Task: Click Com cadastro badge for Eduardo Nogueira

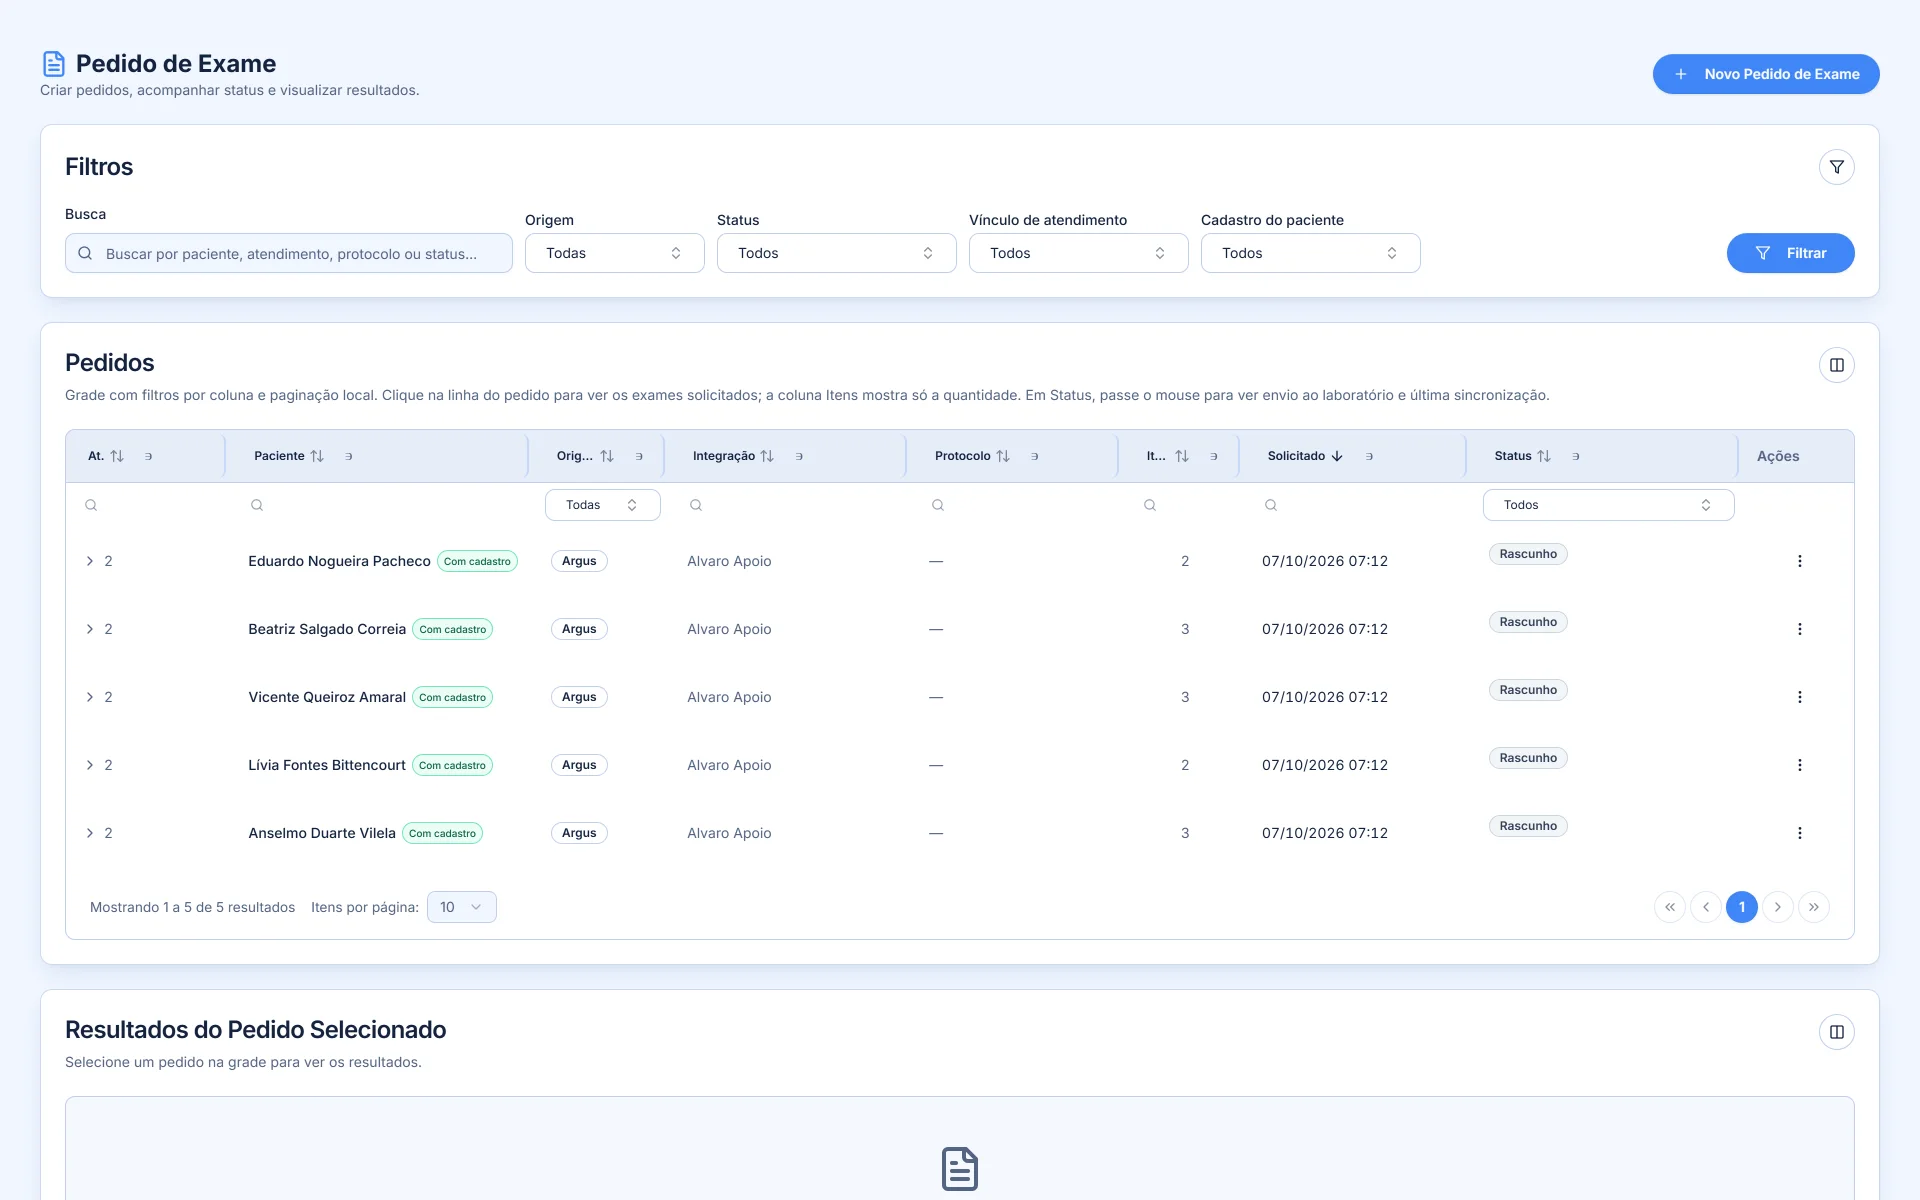Action: click(x=477, y=561)
